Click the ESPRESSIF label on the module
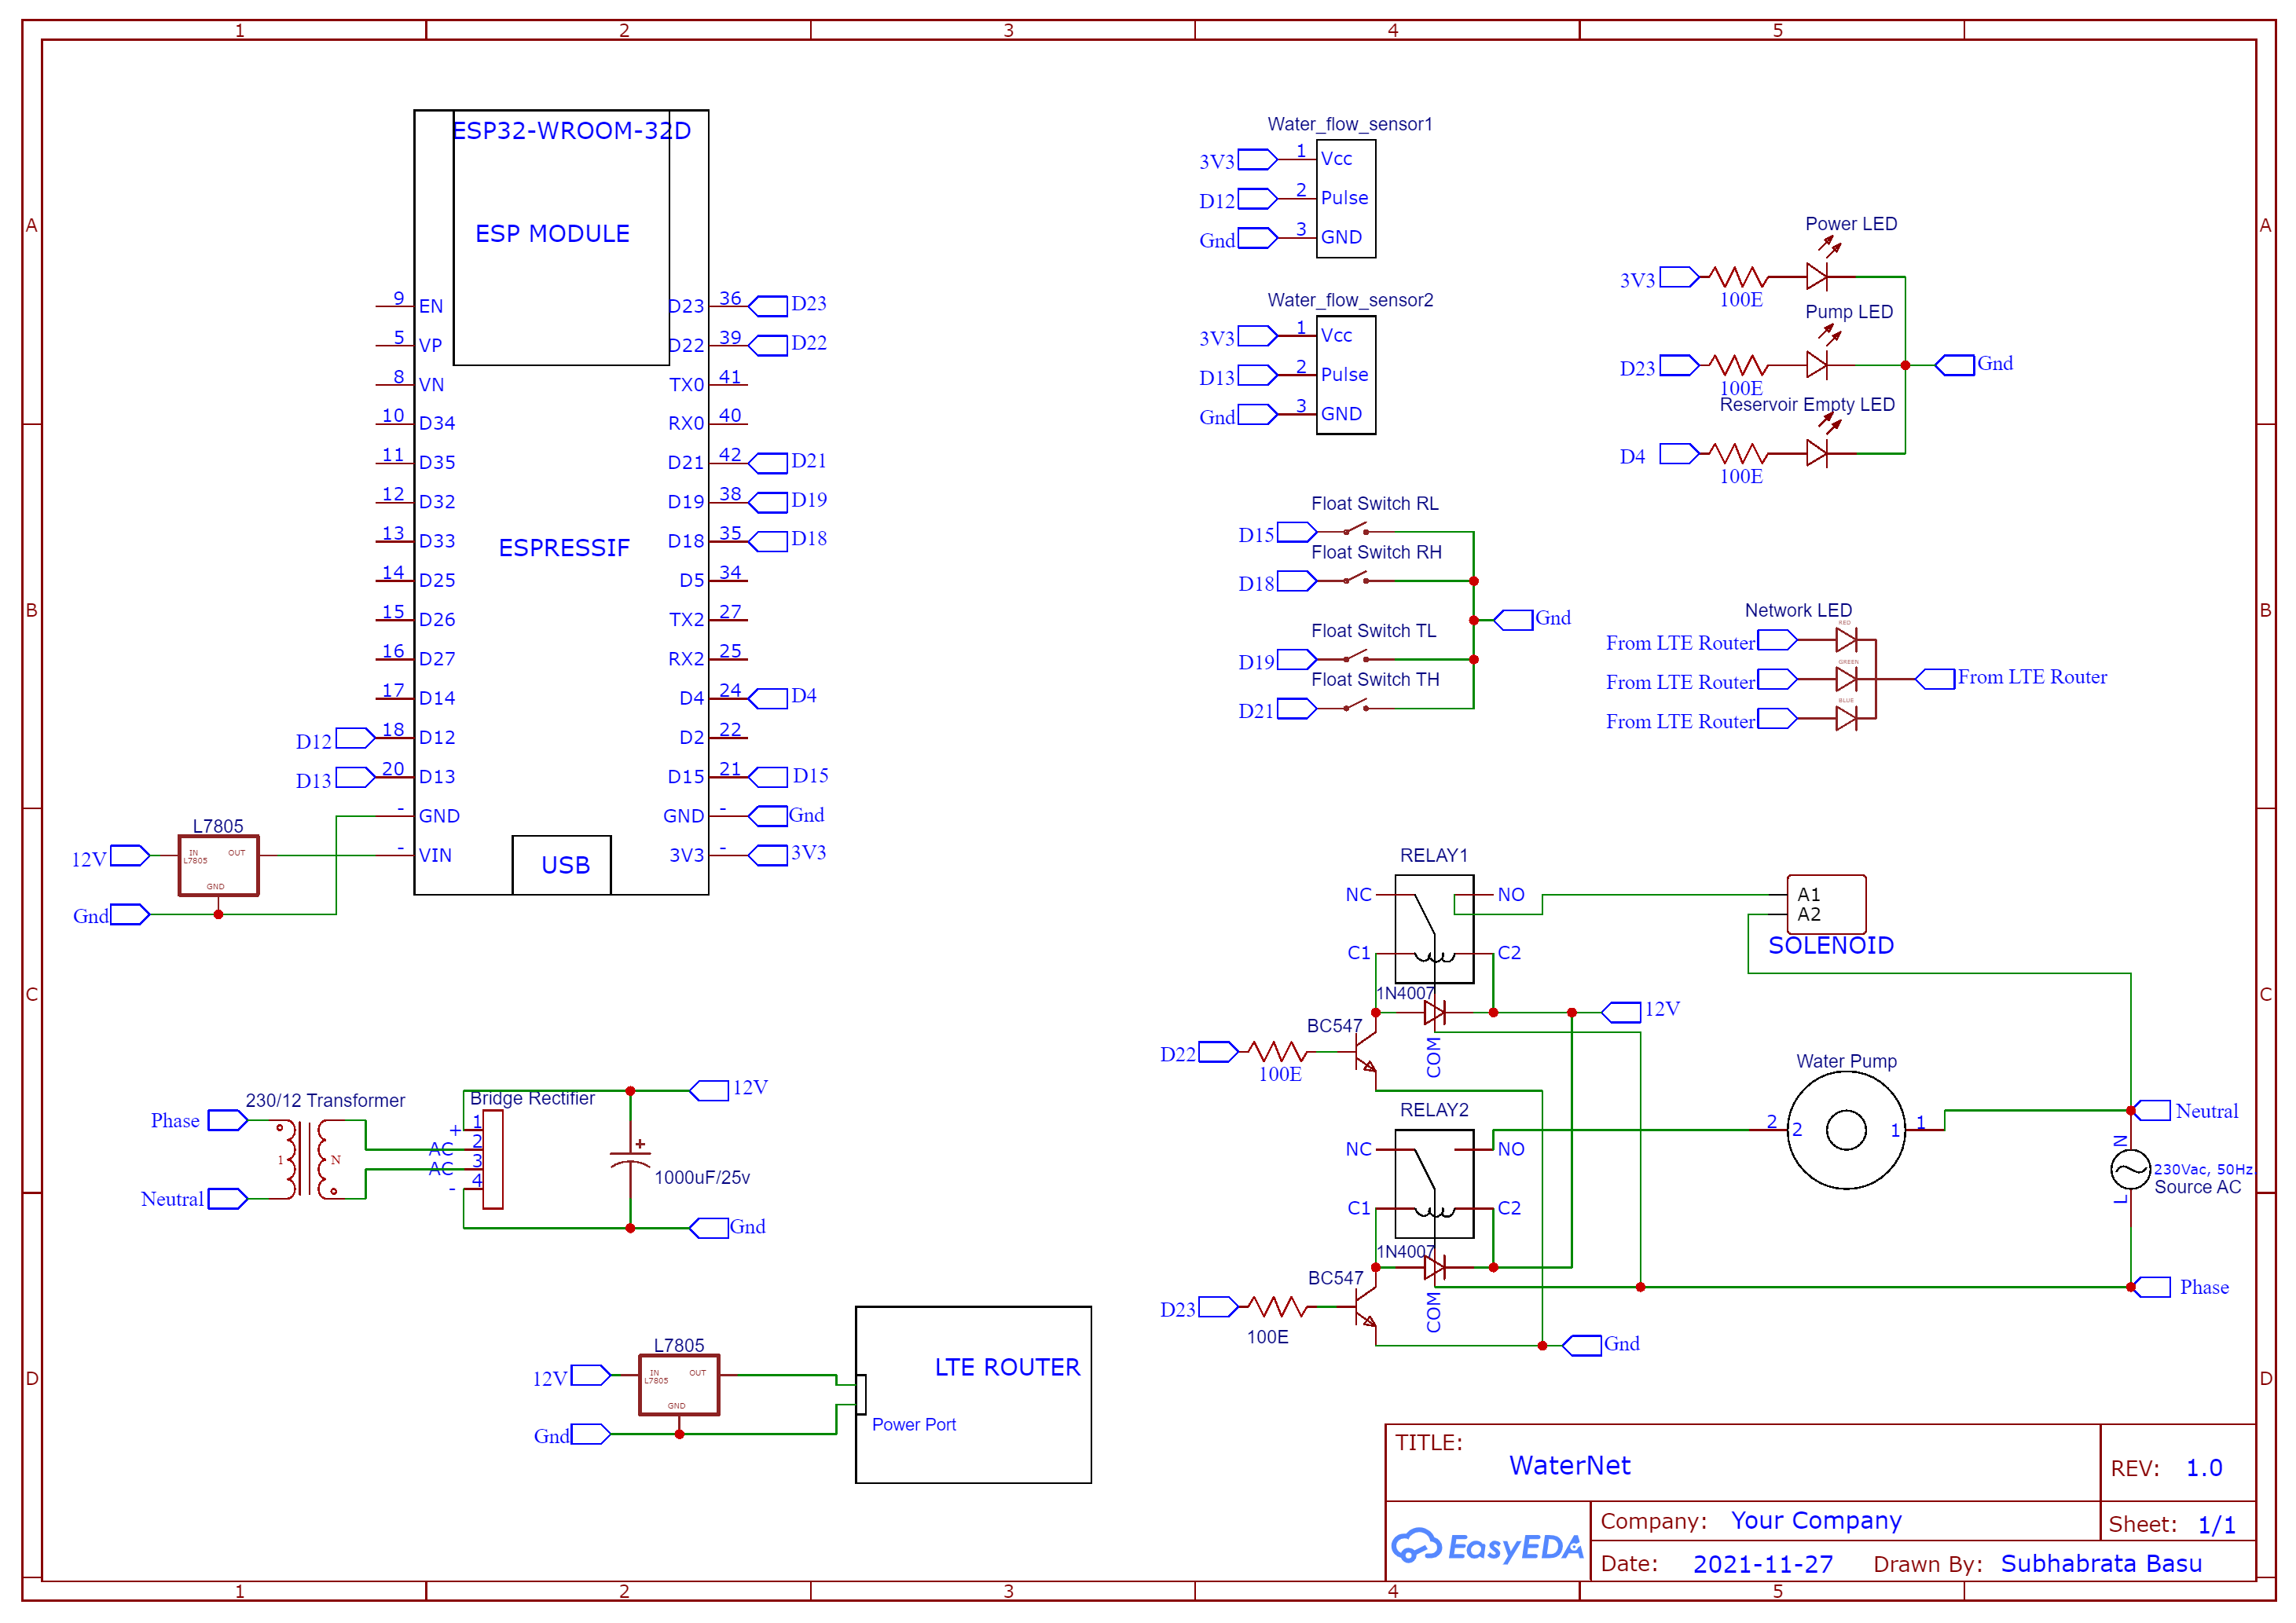 pos(564,548)
